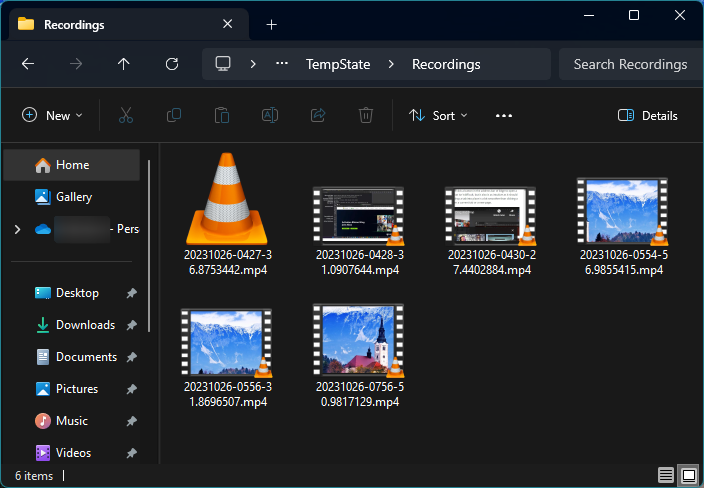Click pin icon beside Documents

(x=132, y=357)
